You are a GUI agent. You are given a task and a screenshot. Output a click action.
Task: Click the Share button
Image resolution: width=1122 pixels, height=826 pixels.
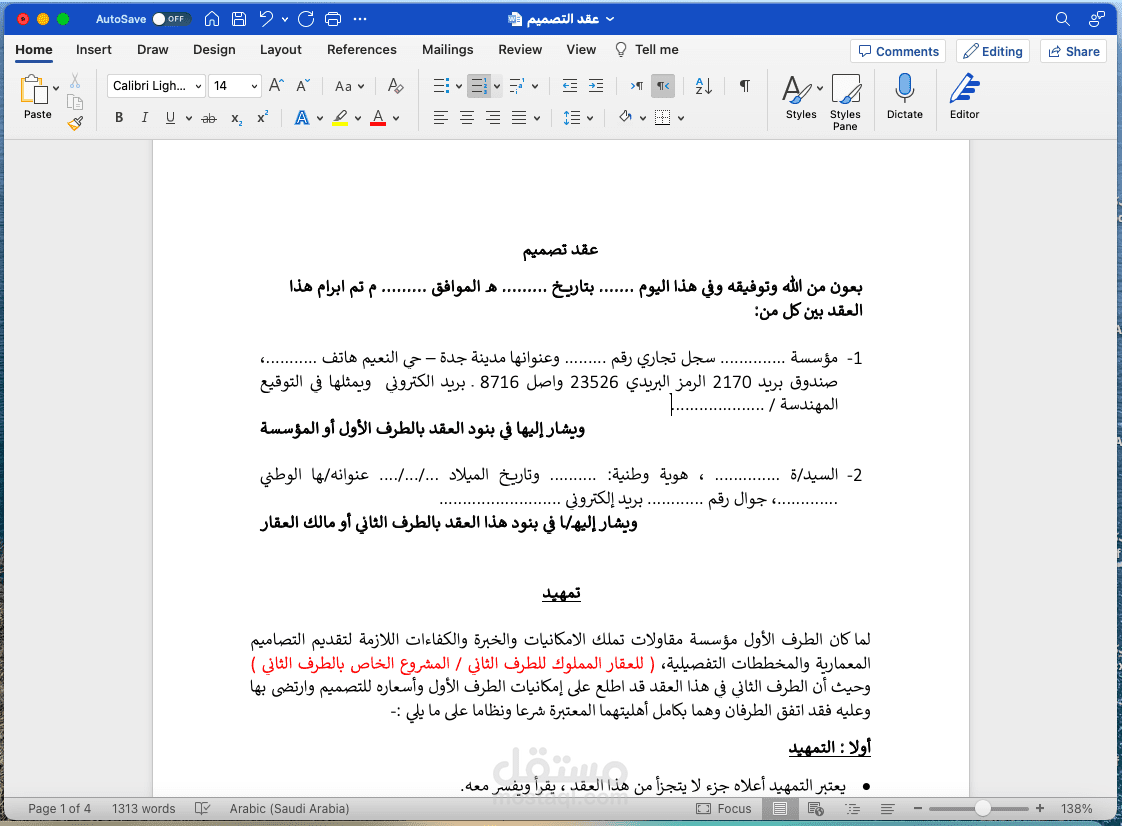1073,52
